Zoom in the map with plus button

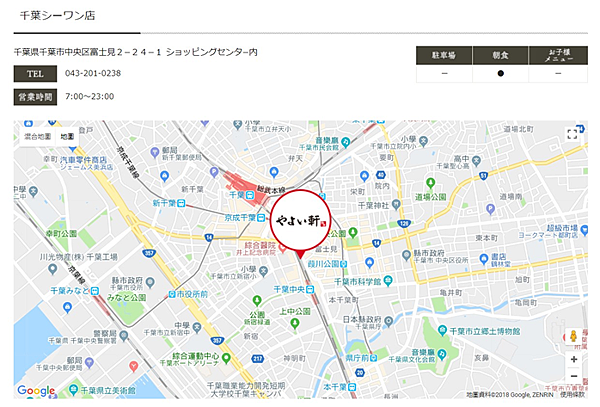tap(574, 359)
